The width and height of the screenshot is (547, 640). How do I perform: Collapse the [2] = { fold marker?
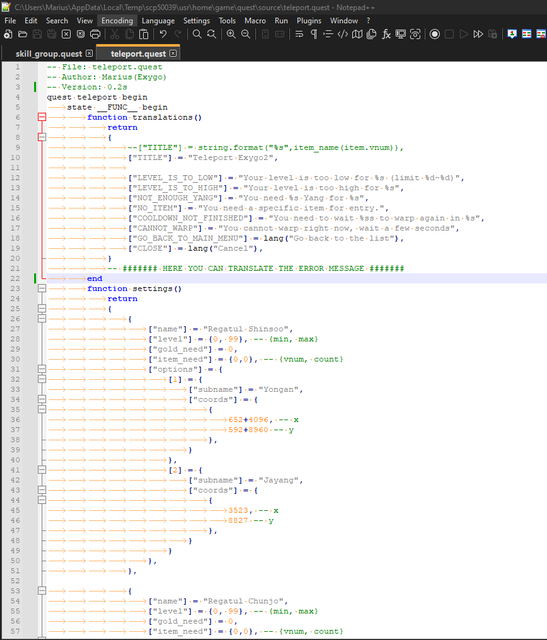pyautogui.click(x=42, y=470)
